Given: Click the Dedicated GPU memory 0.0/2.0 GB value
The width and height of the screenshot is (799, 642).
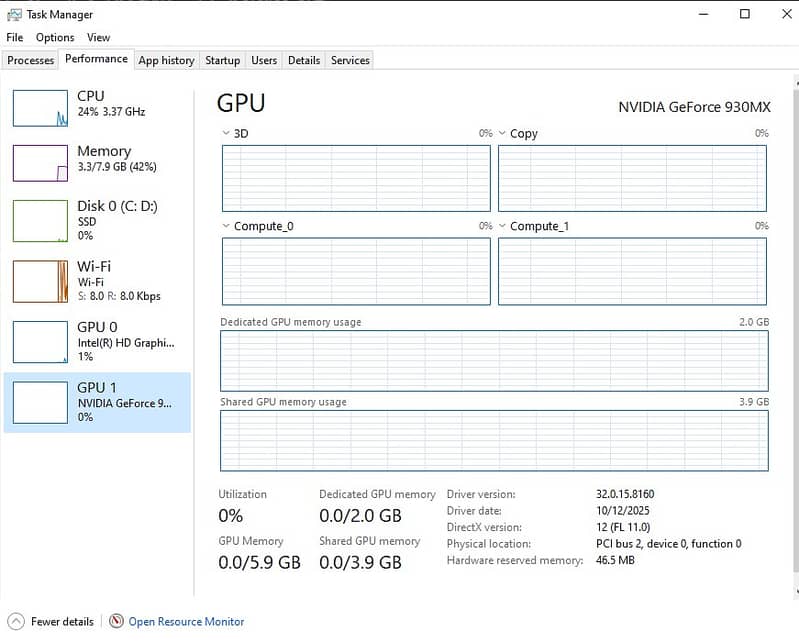Looking at the screenshot, I should click(x=360, y=516).
